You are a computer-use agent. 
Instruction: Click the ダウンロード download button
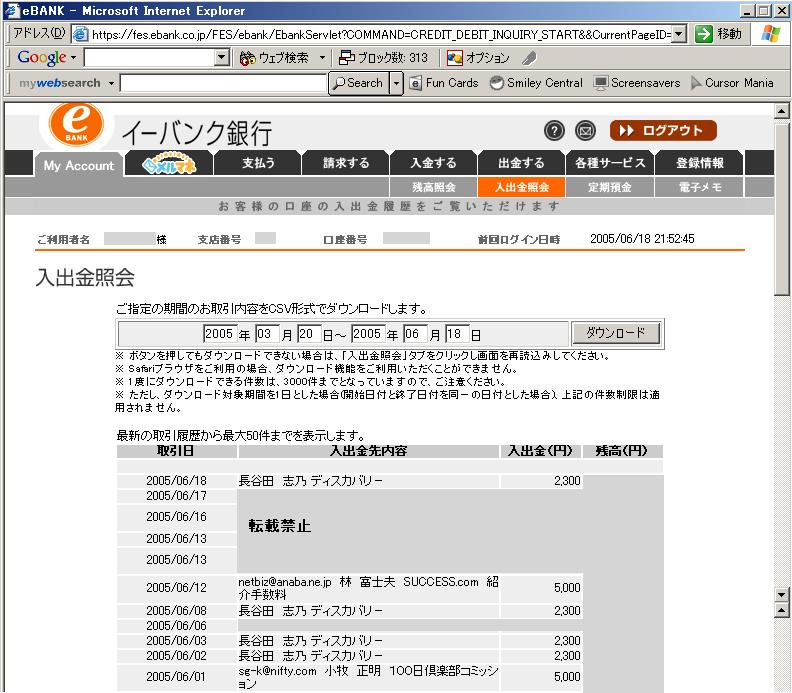point(615,333)
